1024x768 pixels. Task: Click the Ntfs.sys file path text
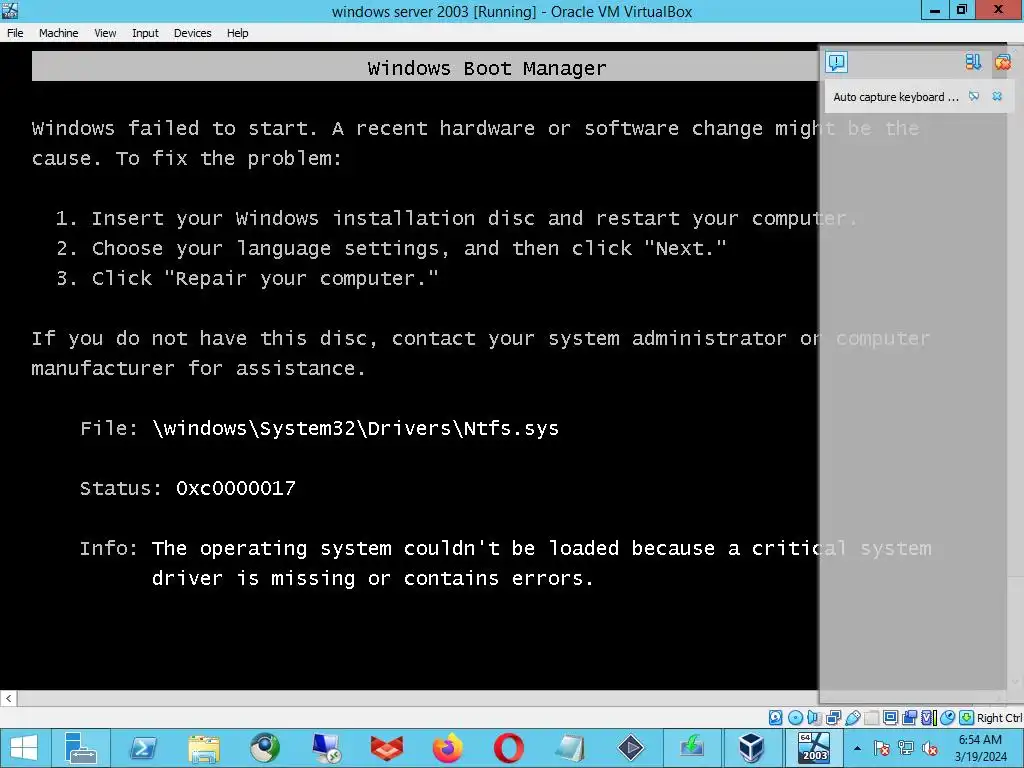pos(355,428)
